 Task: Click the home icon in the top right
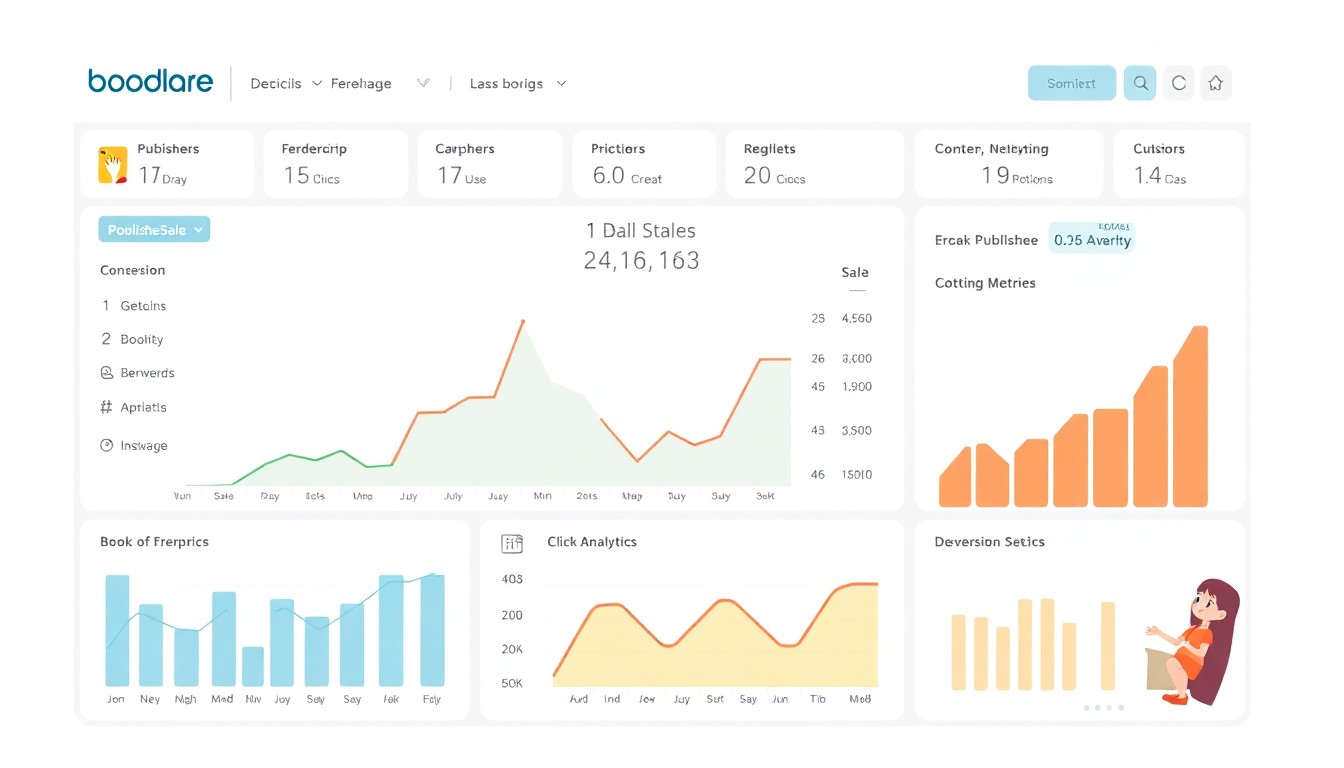[1216, 83]
